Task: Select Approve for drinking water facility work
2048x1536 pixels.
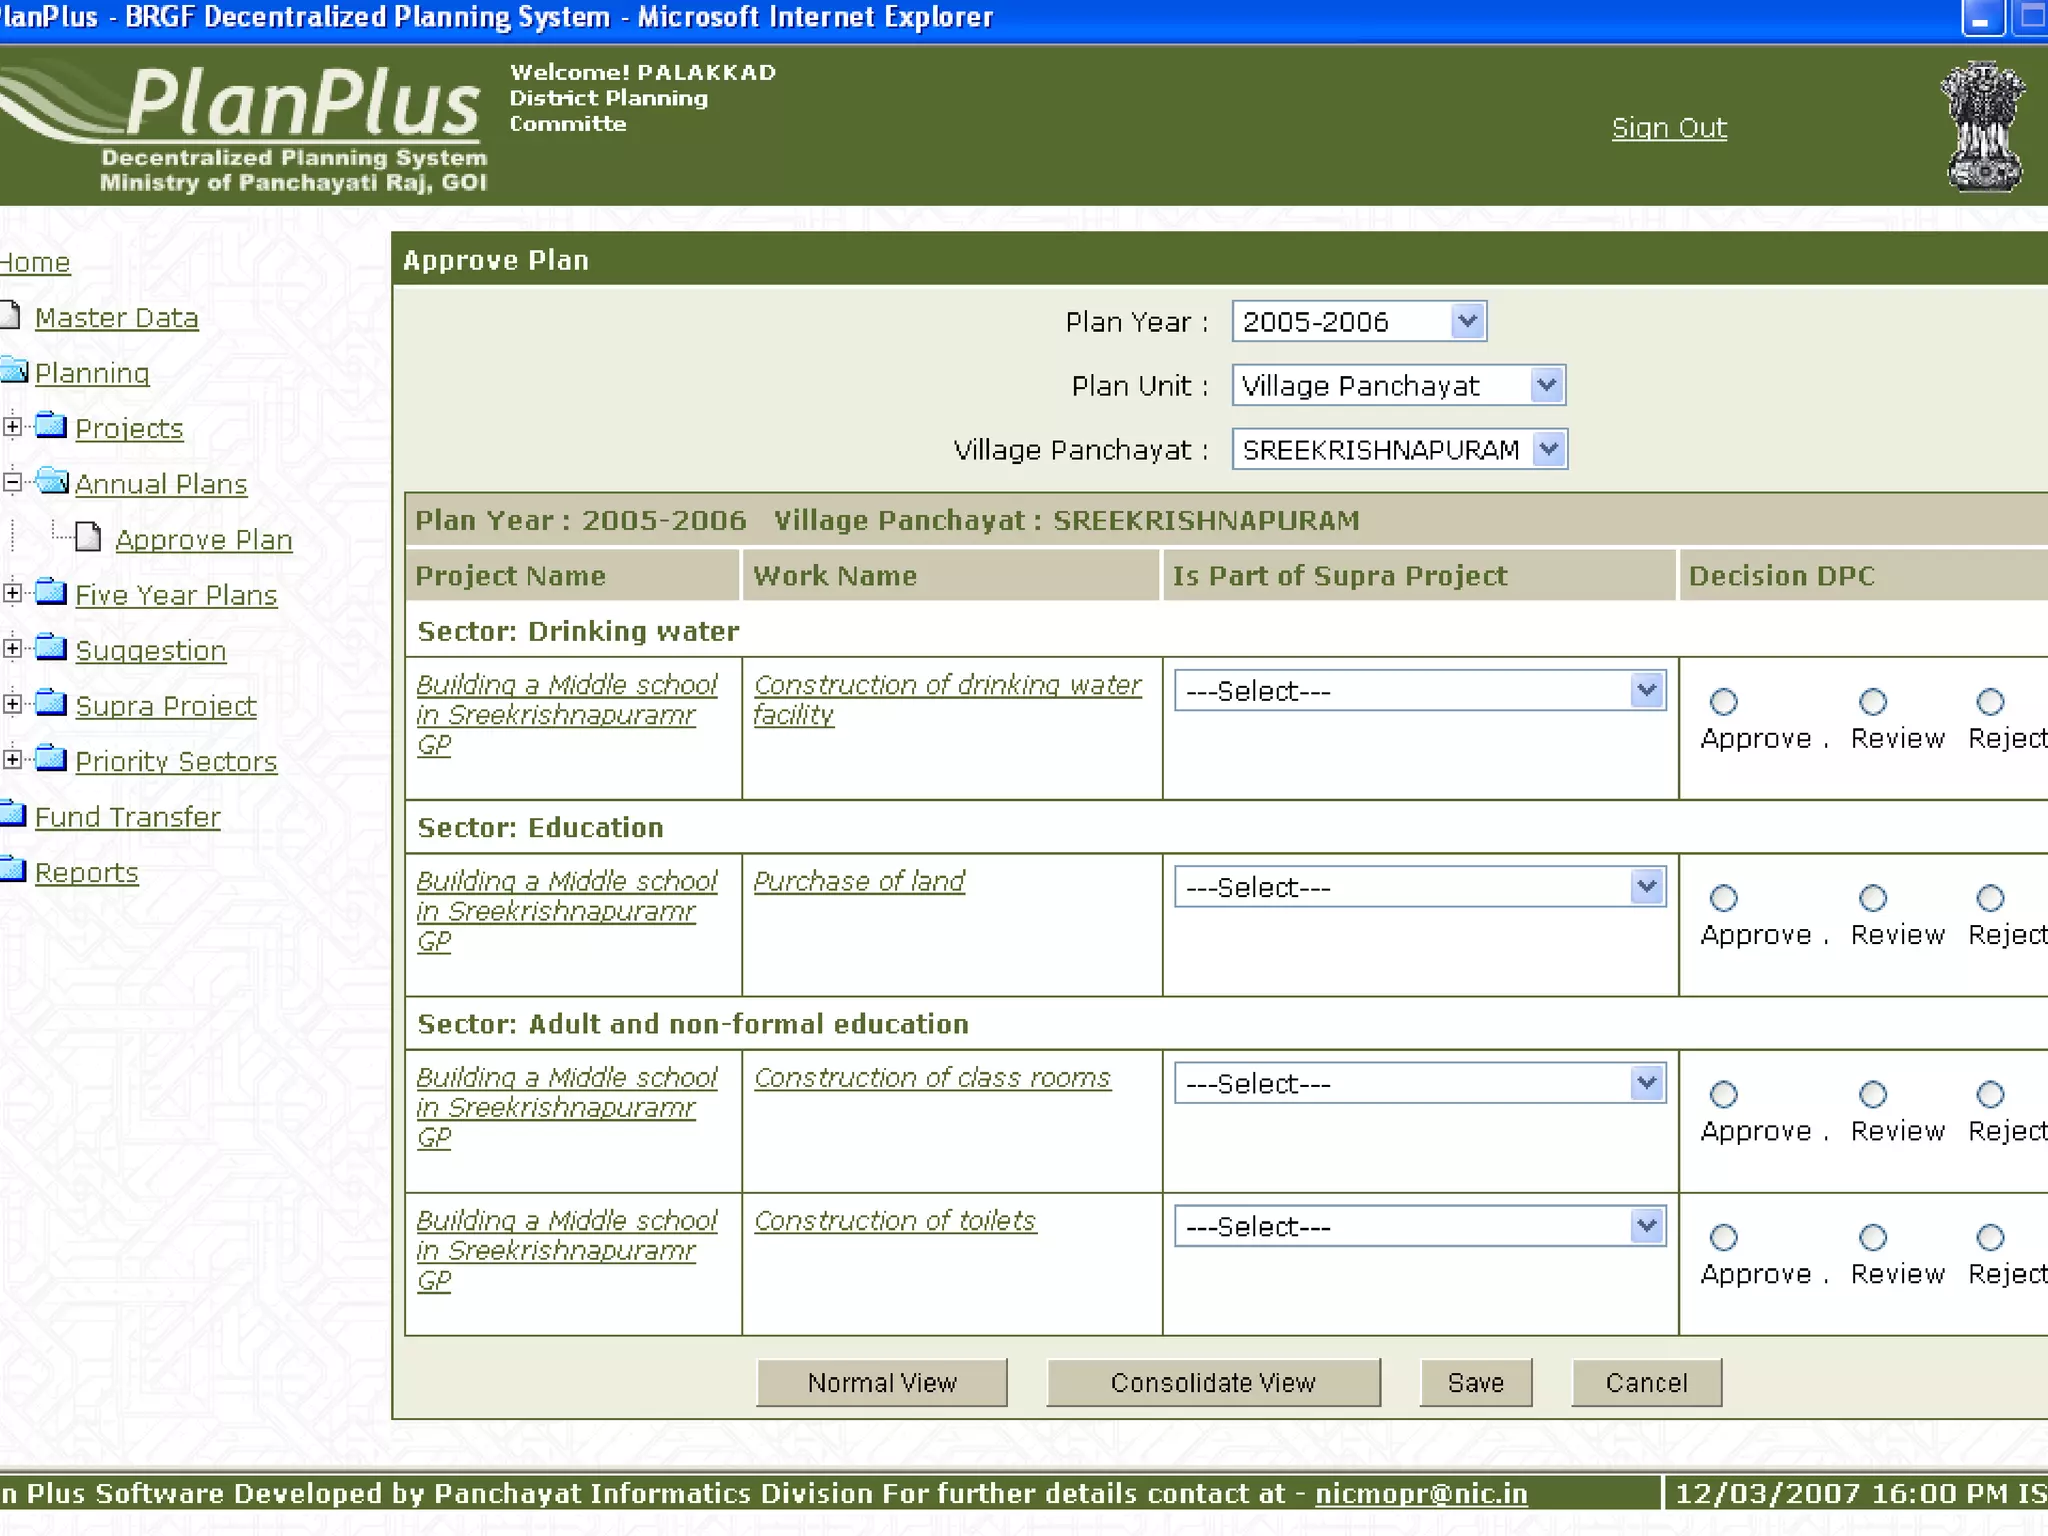Action: (1723, 702)
